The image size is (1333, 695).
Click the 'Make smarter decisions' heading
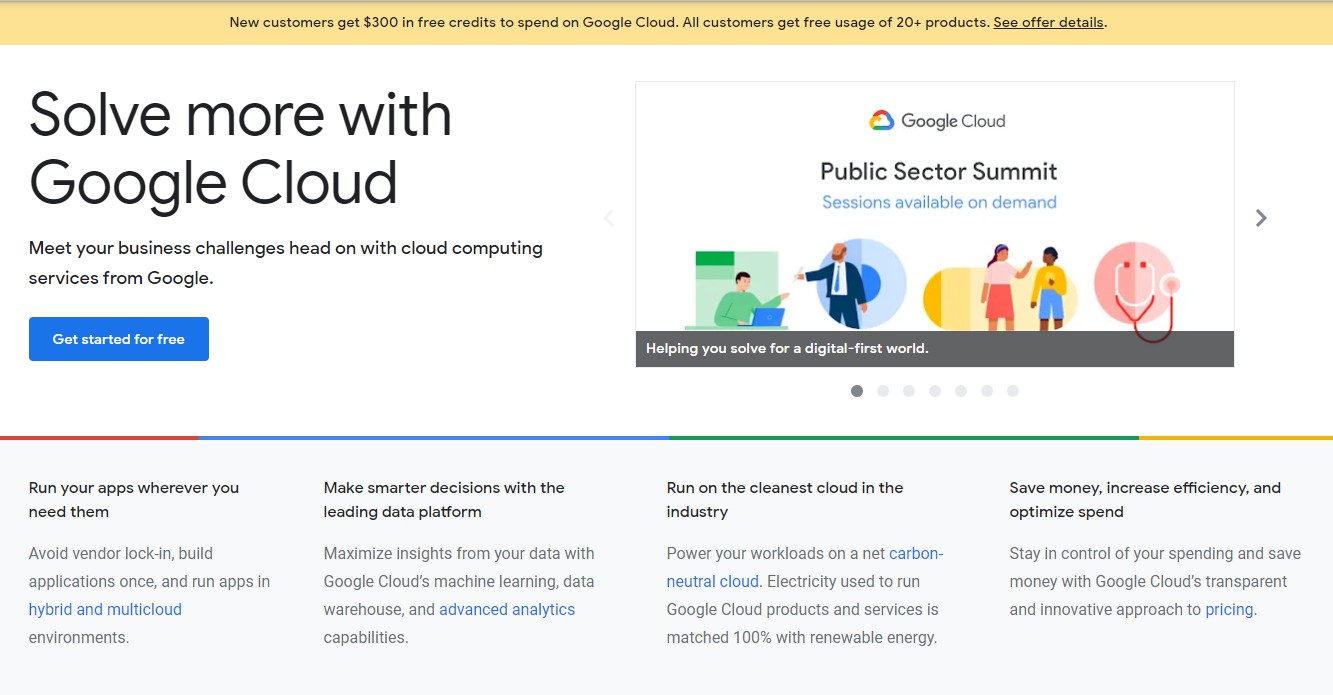444,500
